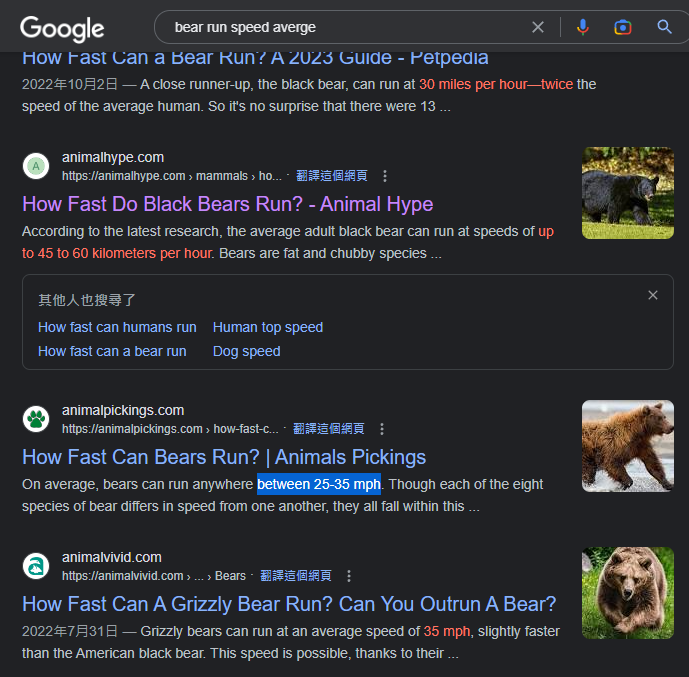This screenshot has height=677, width=689.
Task: Click the '2022年10月2日' date text
Action: pyautogui.click(x=70, y=84)
